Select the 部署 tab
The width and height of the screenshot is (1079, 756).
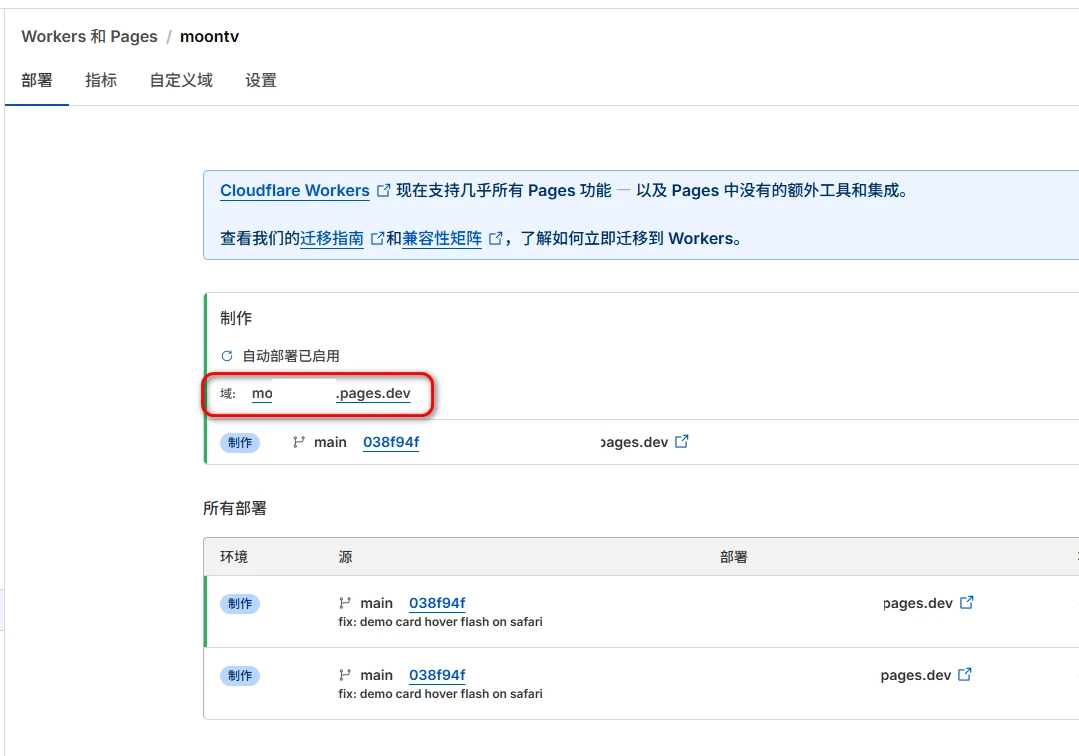[x=37, y=80]
